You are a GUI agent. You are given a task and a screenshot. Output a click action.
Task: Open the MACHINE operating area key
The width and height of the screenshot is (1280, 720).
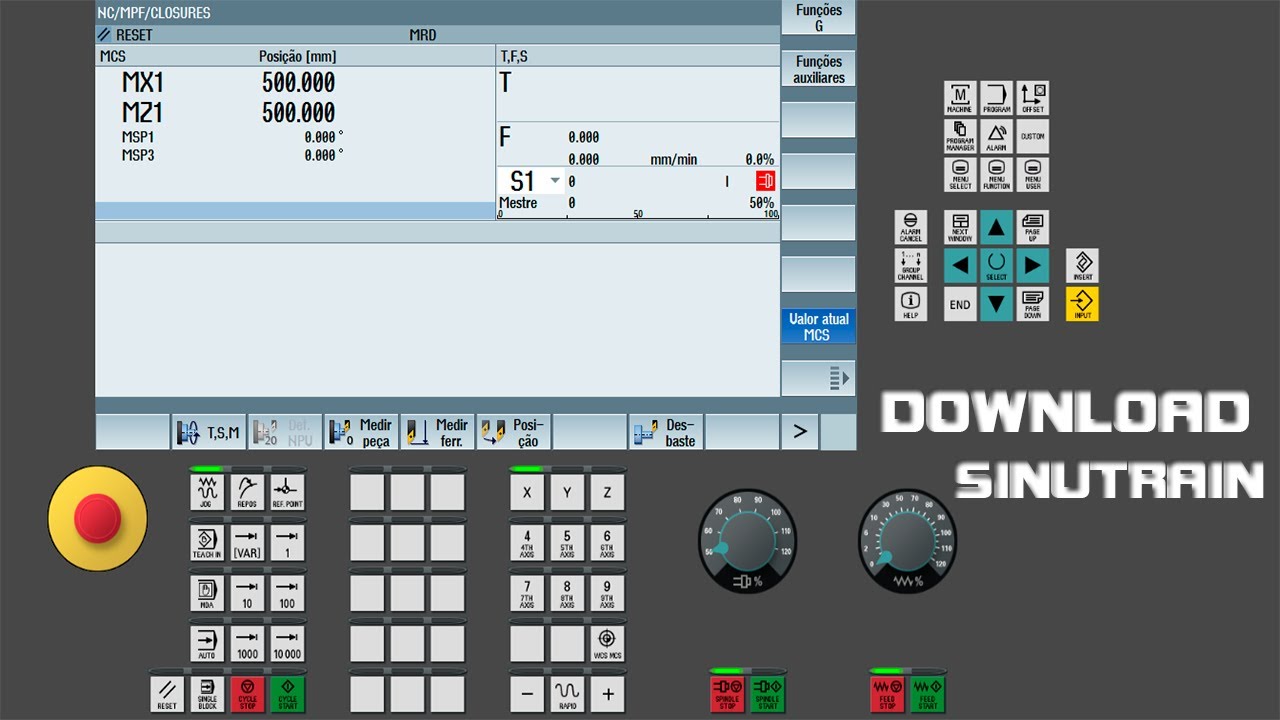(x=960, y=98)
